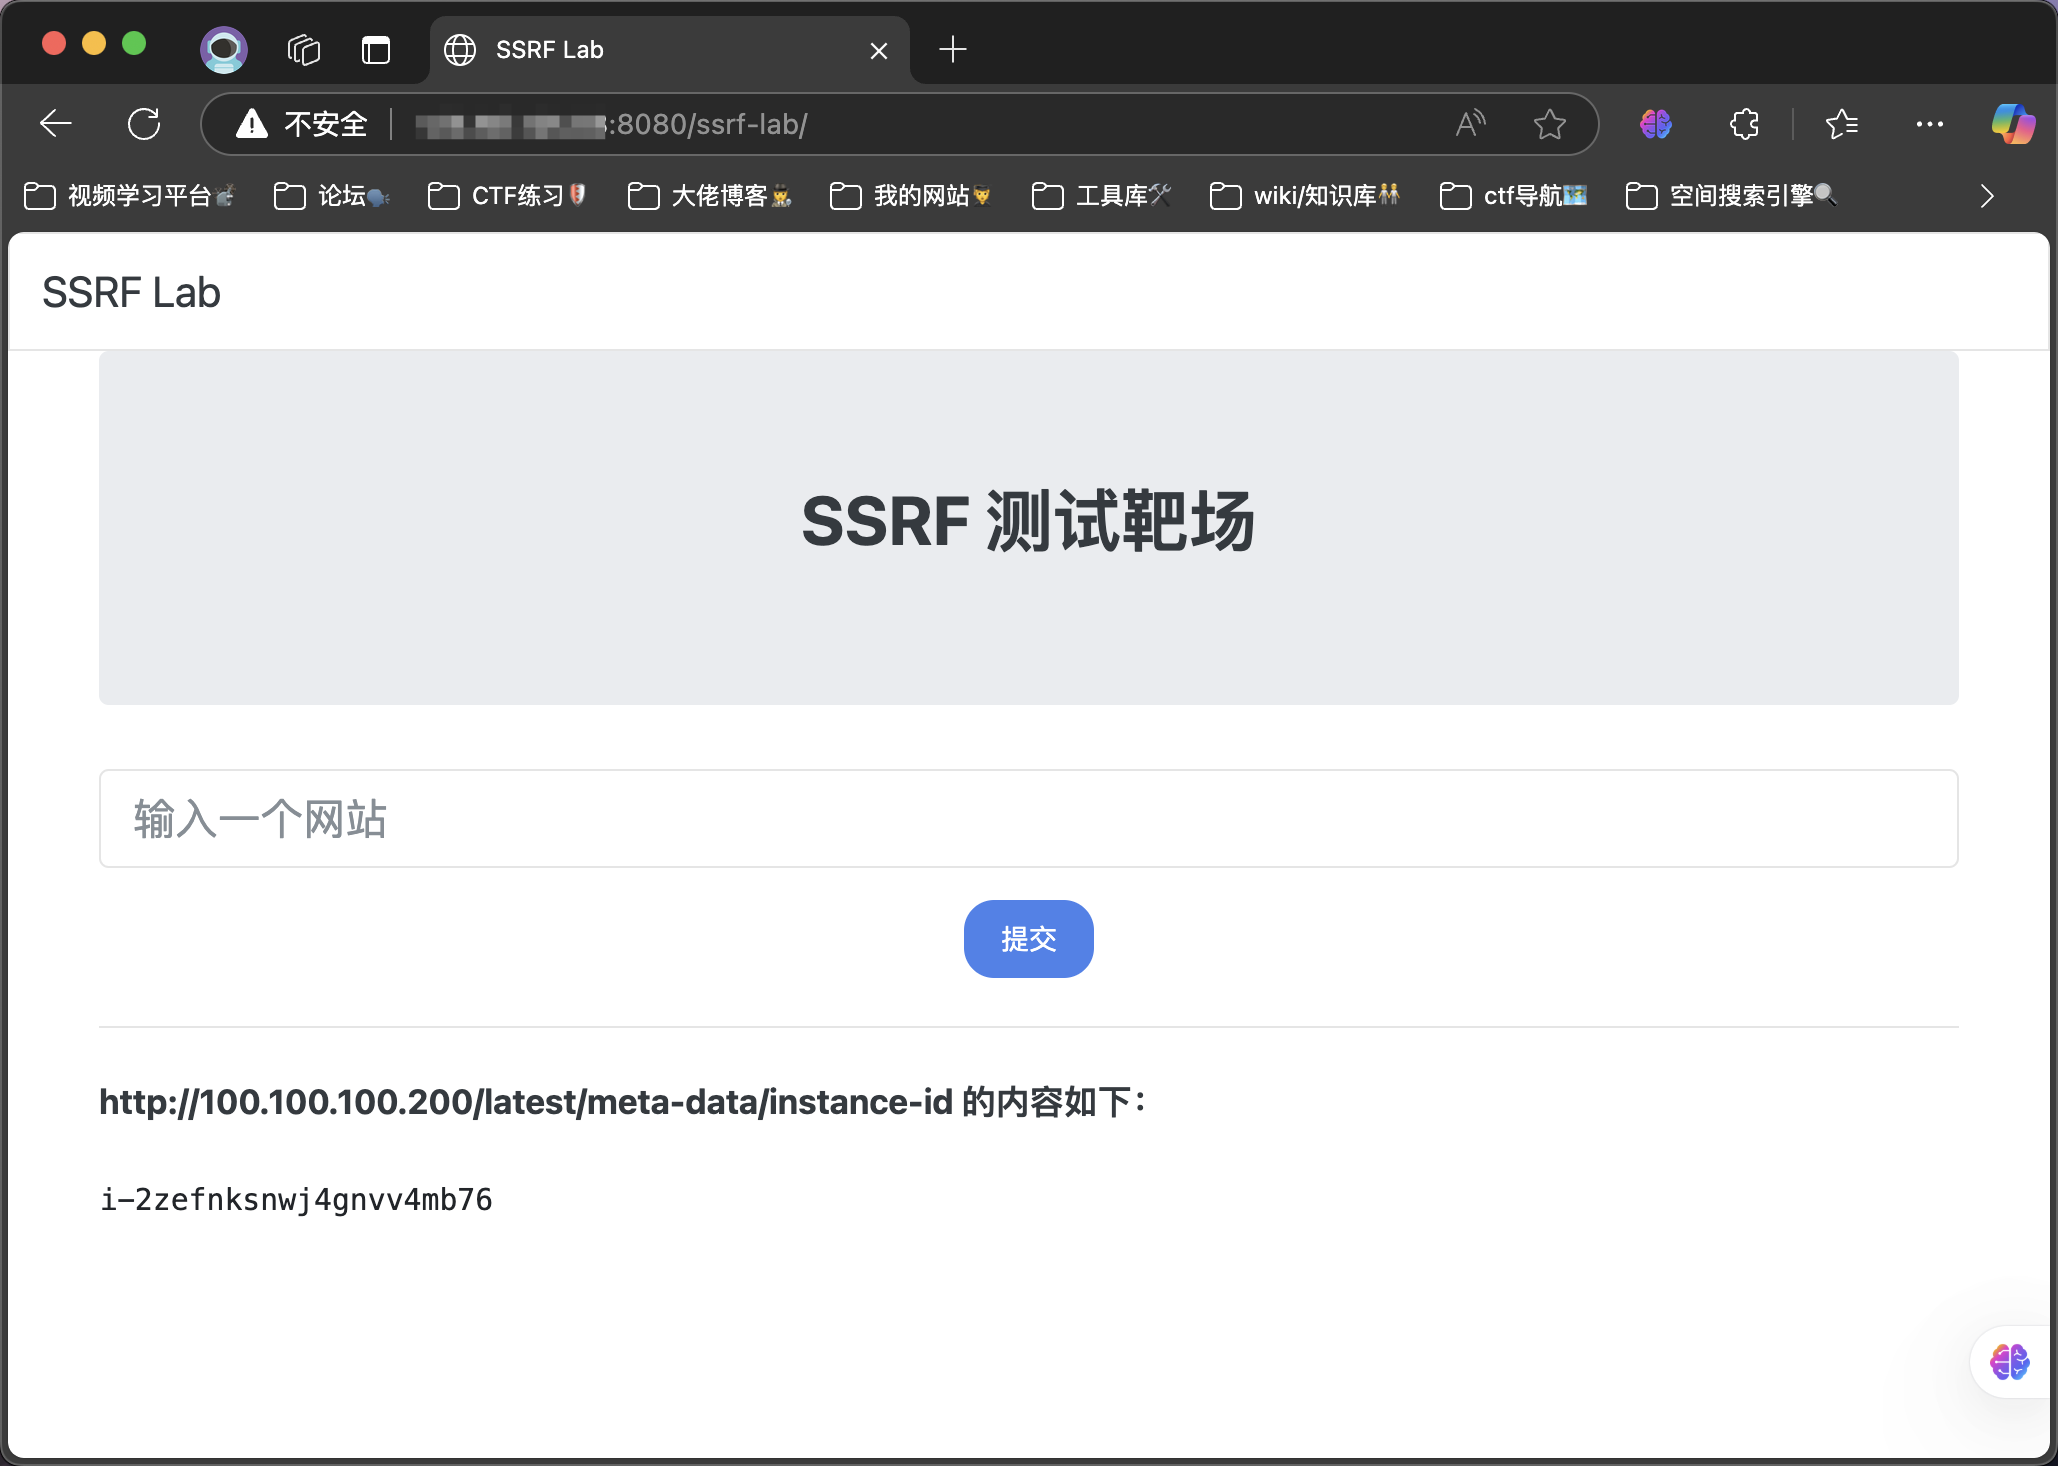Screen dimensions: 2058x1466
Task: Open the extensions puzzle icon
Action: pyautogui.click(x=1744, y=124)
